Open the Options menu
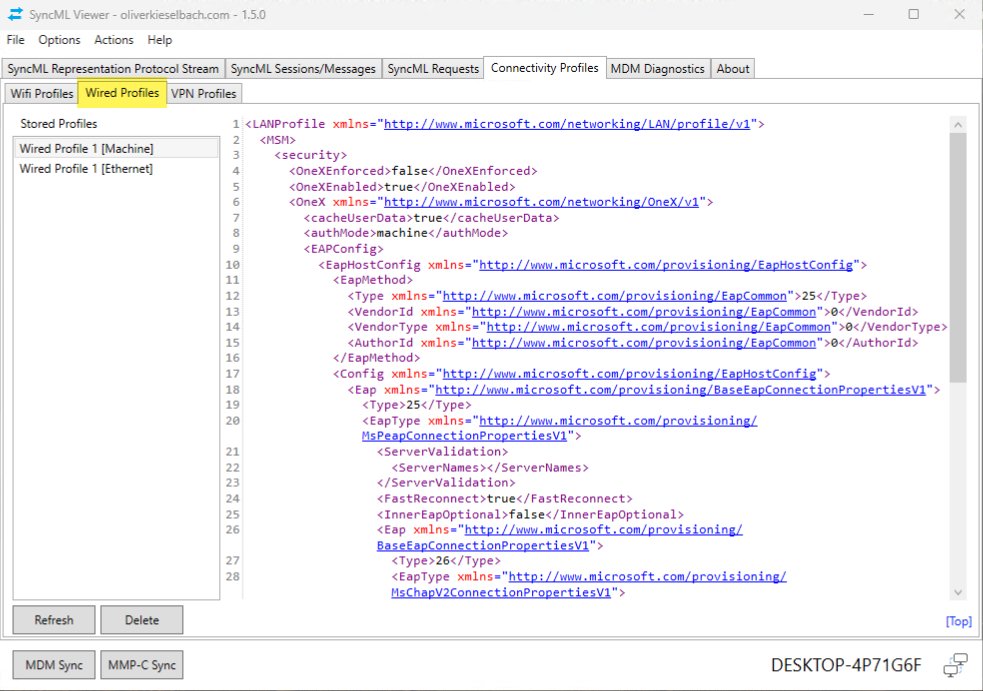Screen dimensions: 983x691 (x=60, y=40)
